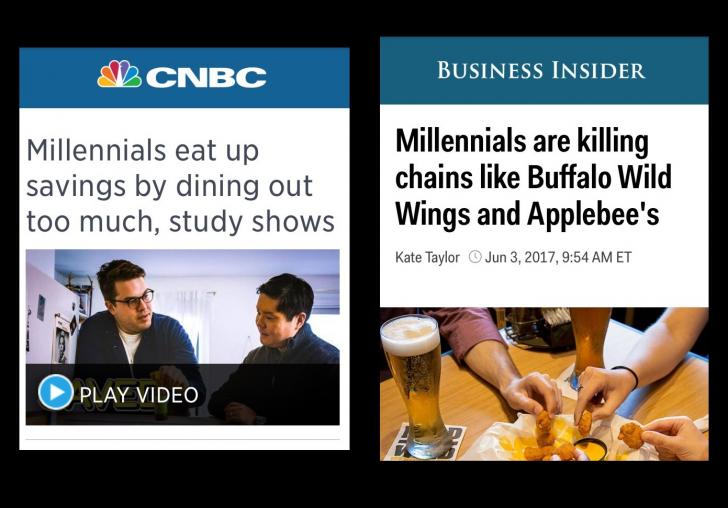Click the clock icon beside the date
The image size is (728, 508).
point(475,257)
